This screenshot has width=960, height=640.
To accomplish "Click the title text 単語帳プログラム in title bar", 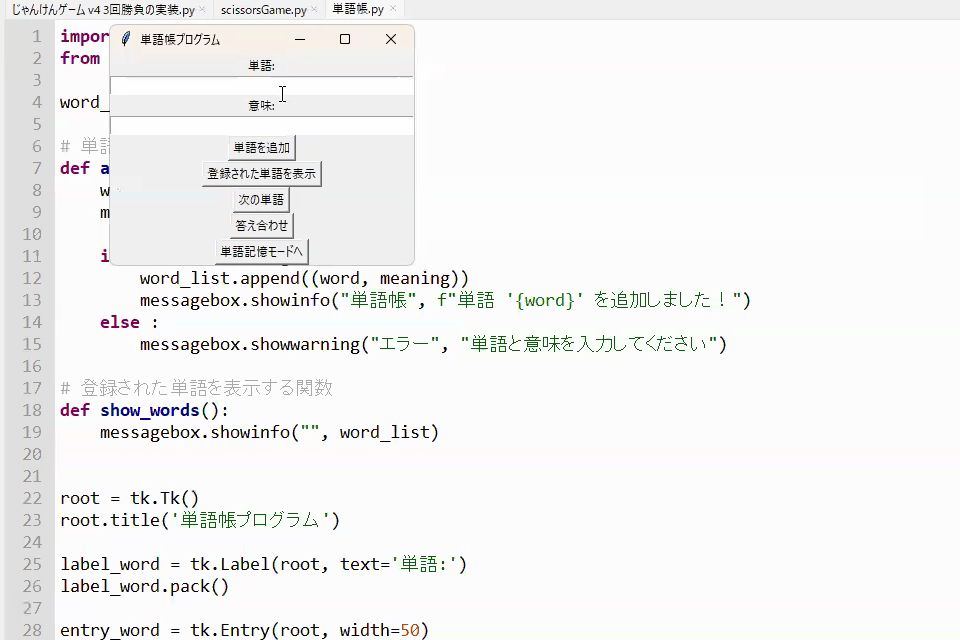I will (180, 40).
